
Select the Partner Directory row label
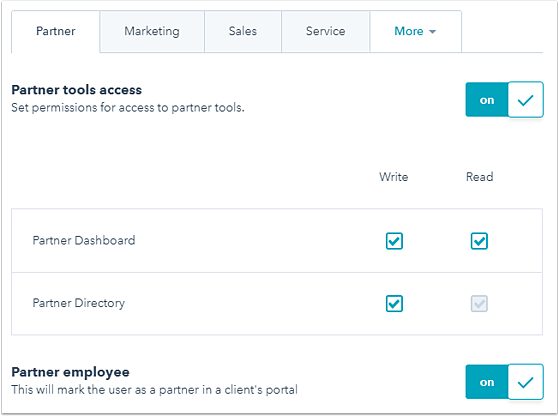79,303
